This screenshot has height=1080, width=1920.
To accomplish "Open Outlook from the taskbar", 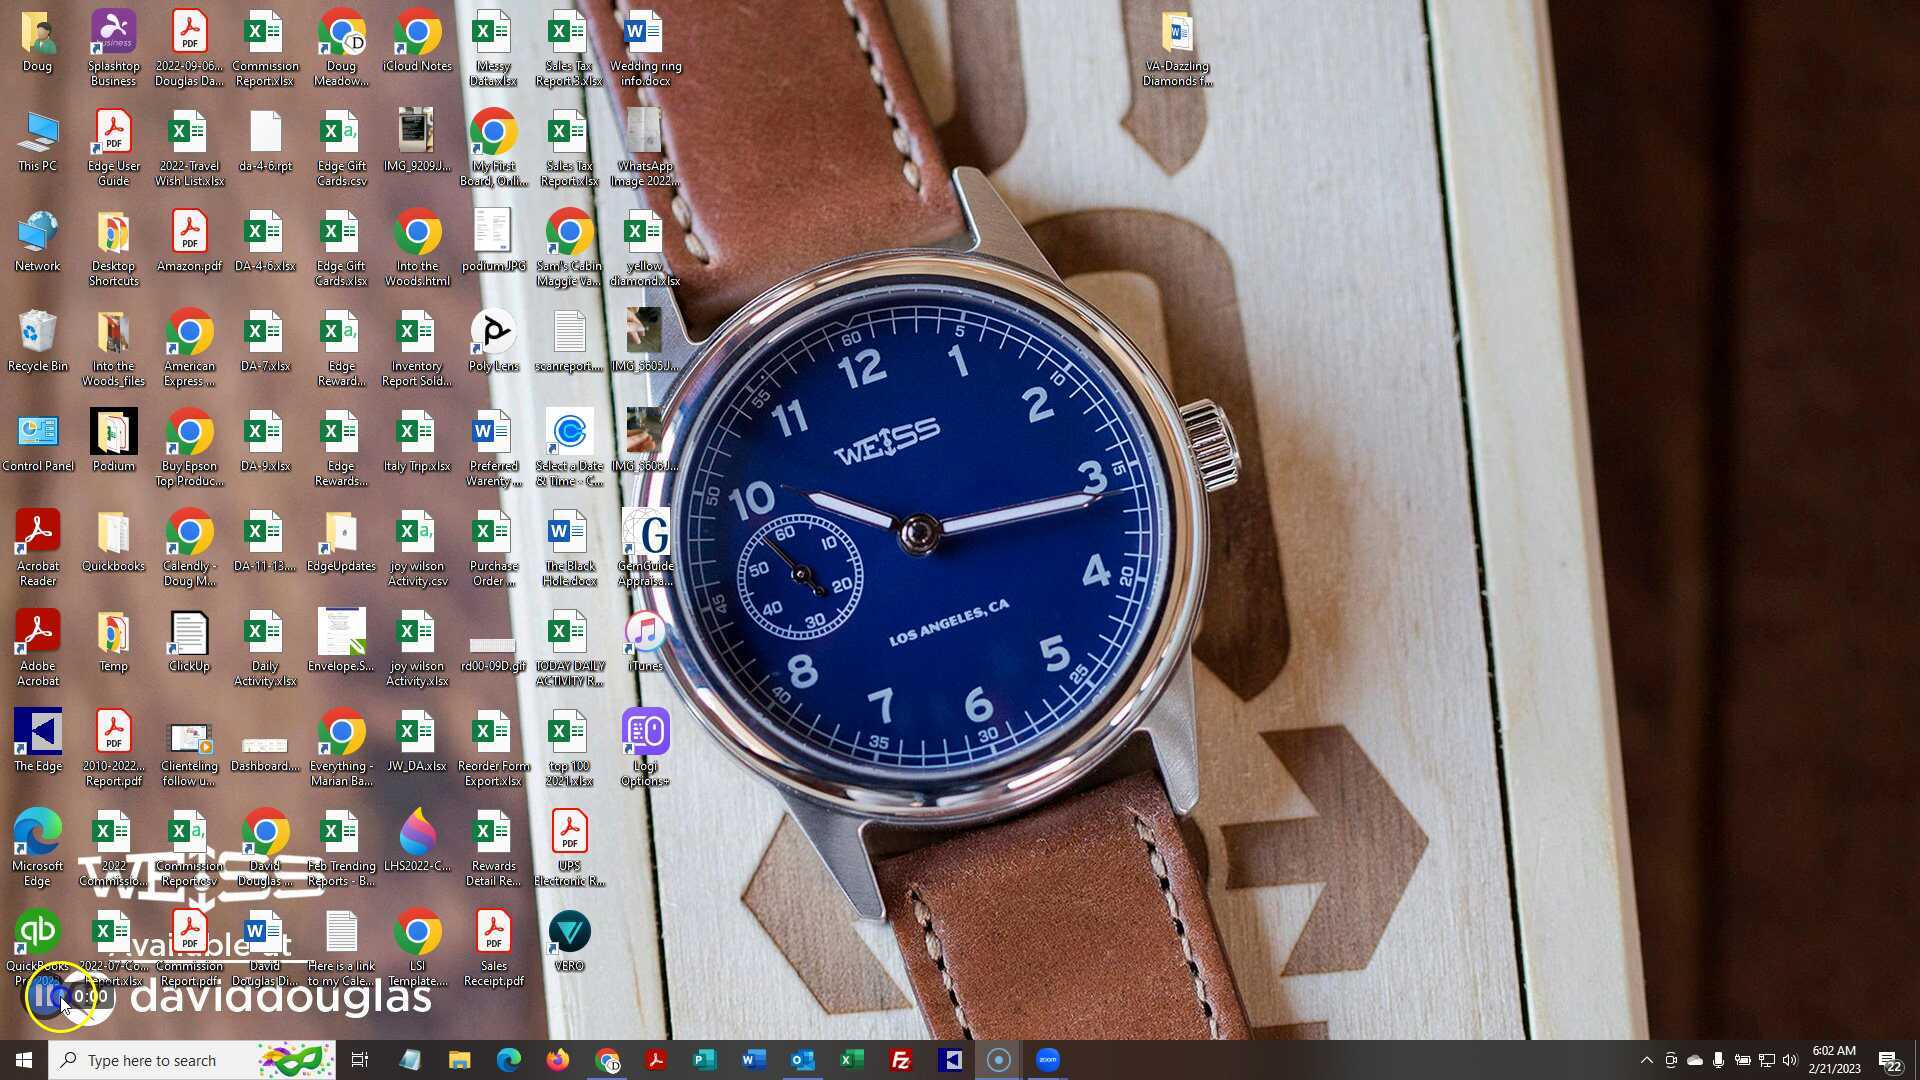I will (803, 1059).
